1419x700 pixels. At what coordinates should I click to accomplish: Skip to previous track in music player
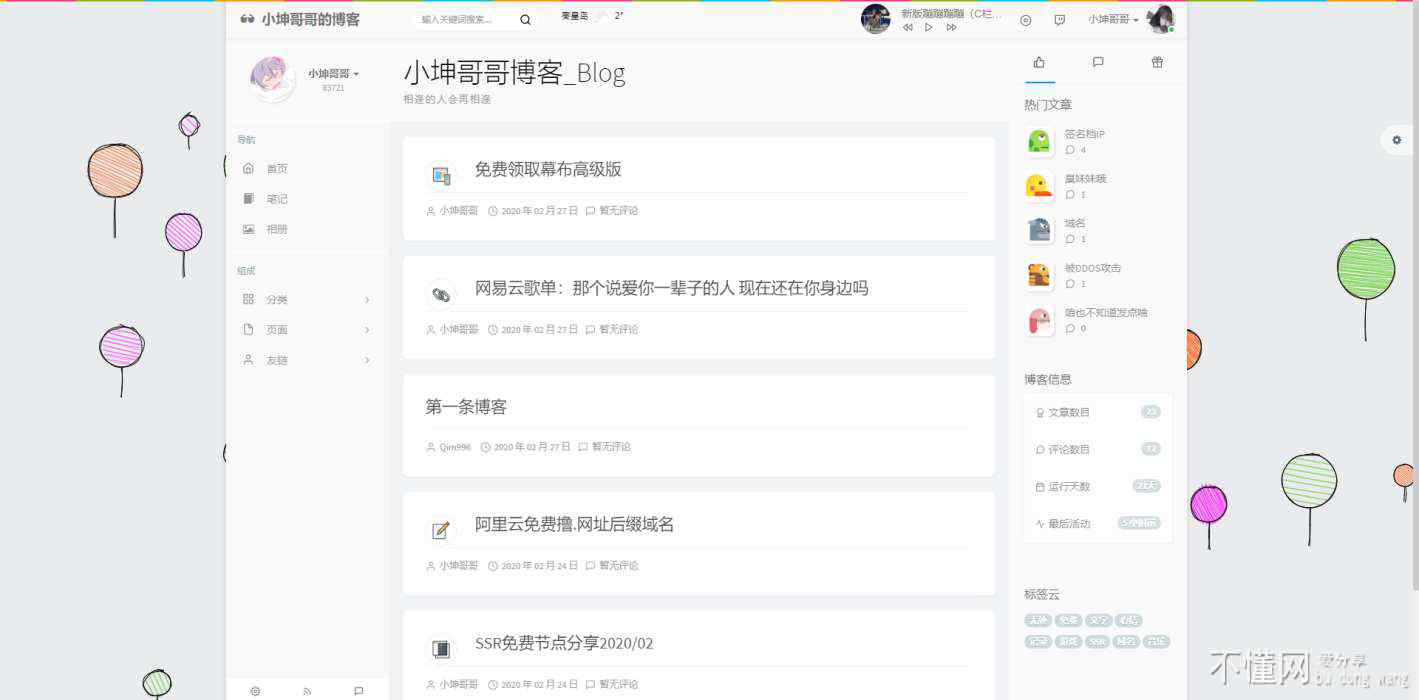[907, 28]
